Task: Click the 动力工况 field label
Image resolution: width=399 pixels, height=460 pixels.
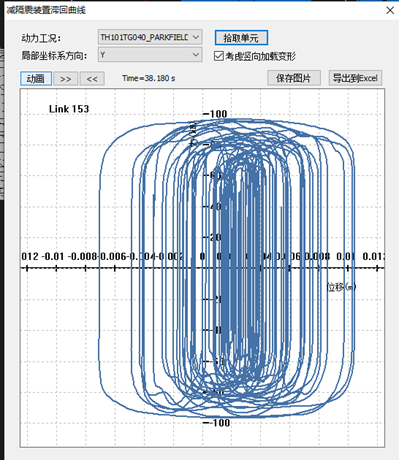Action: point(41,38)
